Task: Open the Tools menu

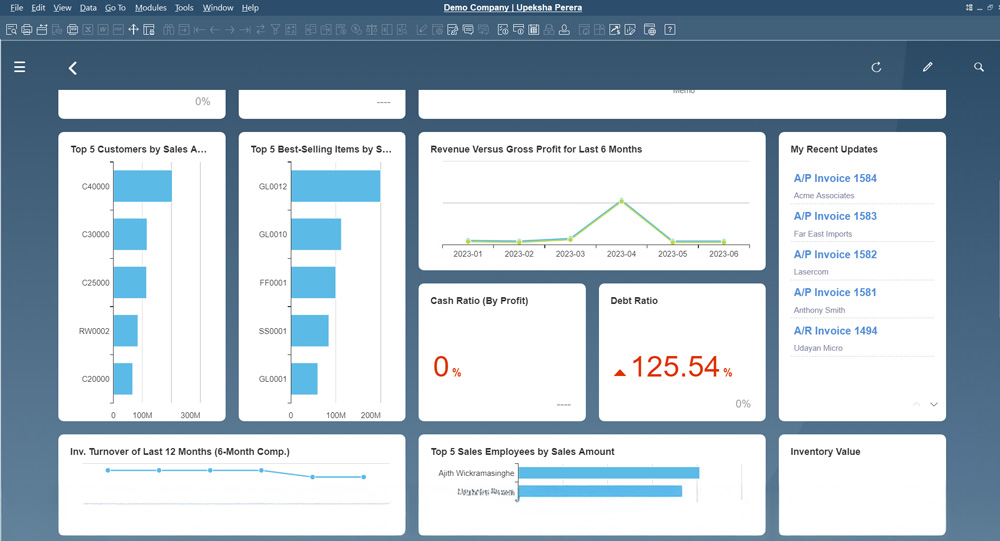Action: (184, 8)
